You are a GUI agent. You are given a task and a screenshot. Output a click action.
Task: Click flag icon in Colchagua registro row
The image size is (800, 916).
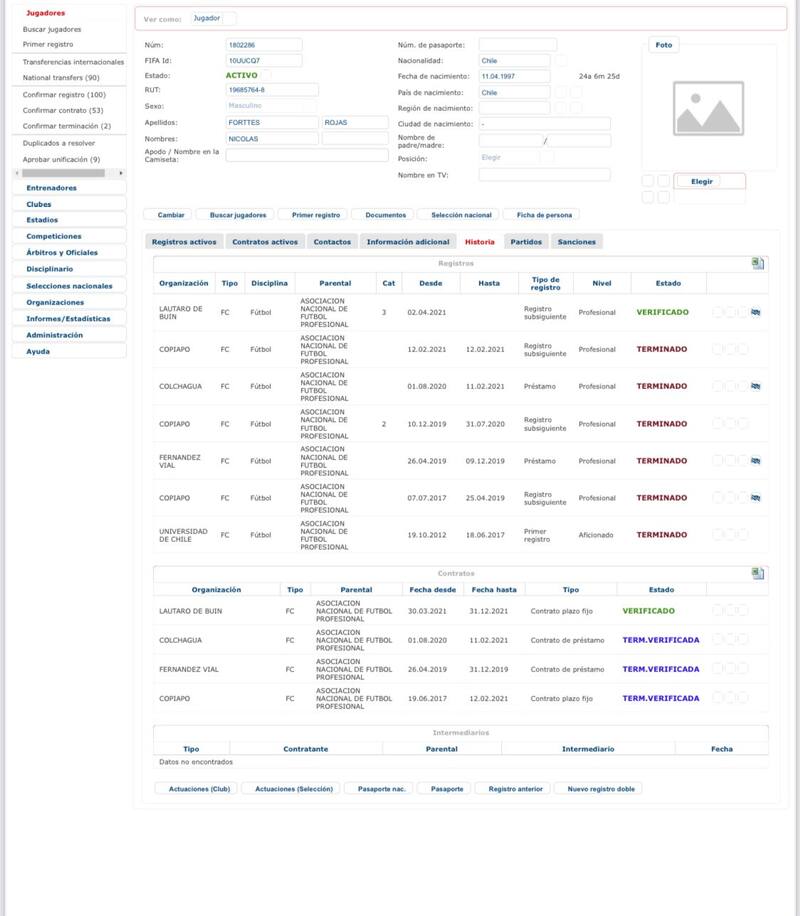point(756,386)
